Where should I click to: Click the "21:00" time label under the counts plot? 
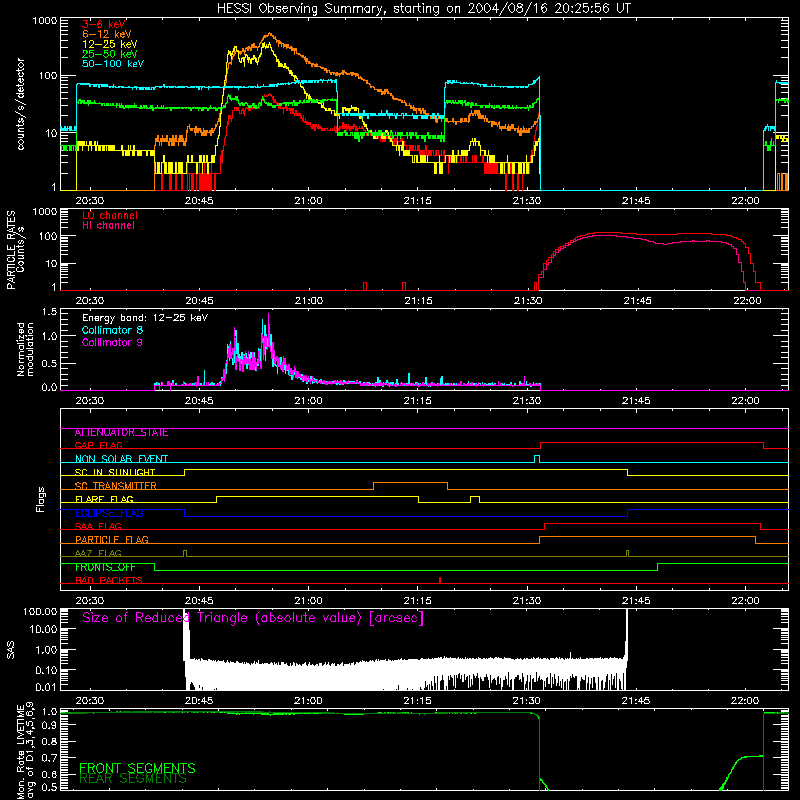[308, 201]
